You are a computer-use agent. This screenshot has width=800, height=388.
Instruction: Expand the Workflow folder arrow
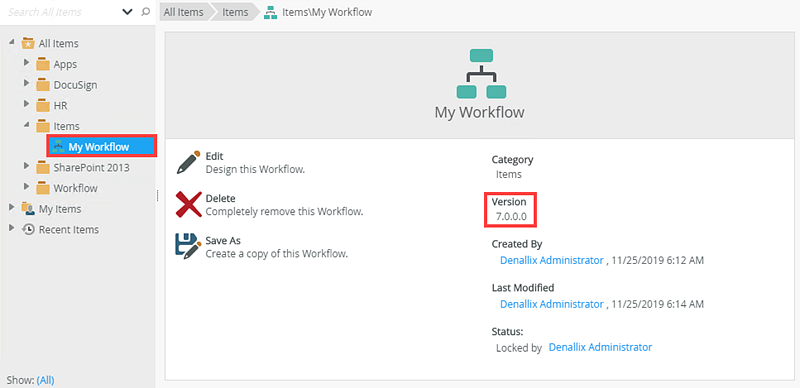click(x=27, y=186)
